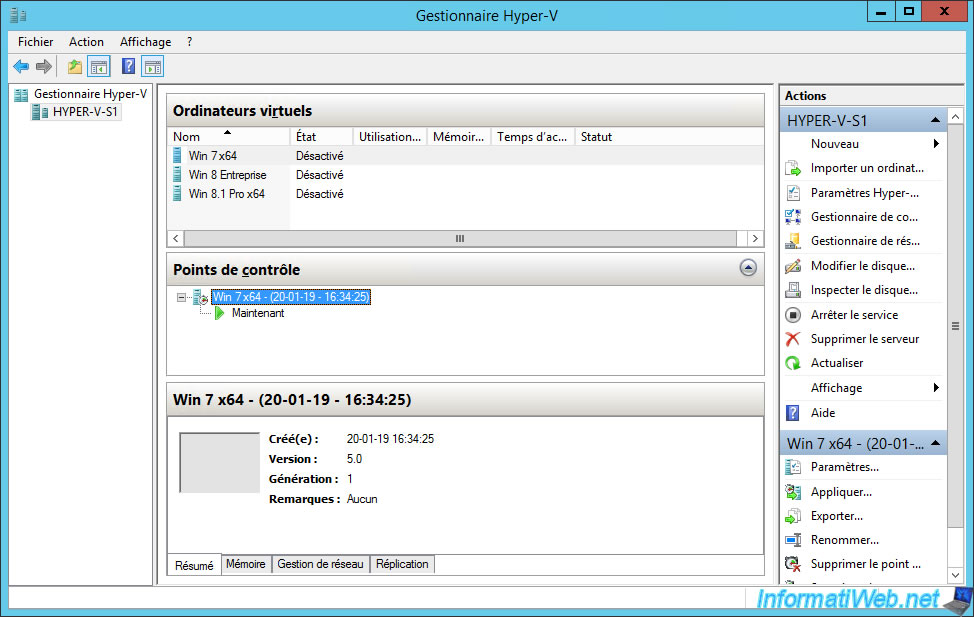Click the Win 8.1 Pro x64 VM icon
974x617 pixels.
177,194
